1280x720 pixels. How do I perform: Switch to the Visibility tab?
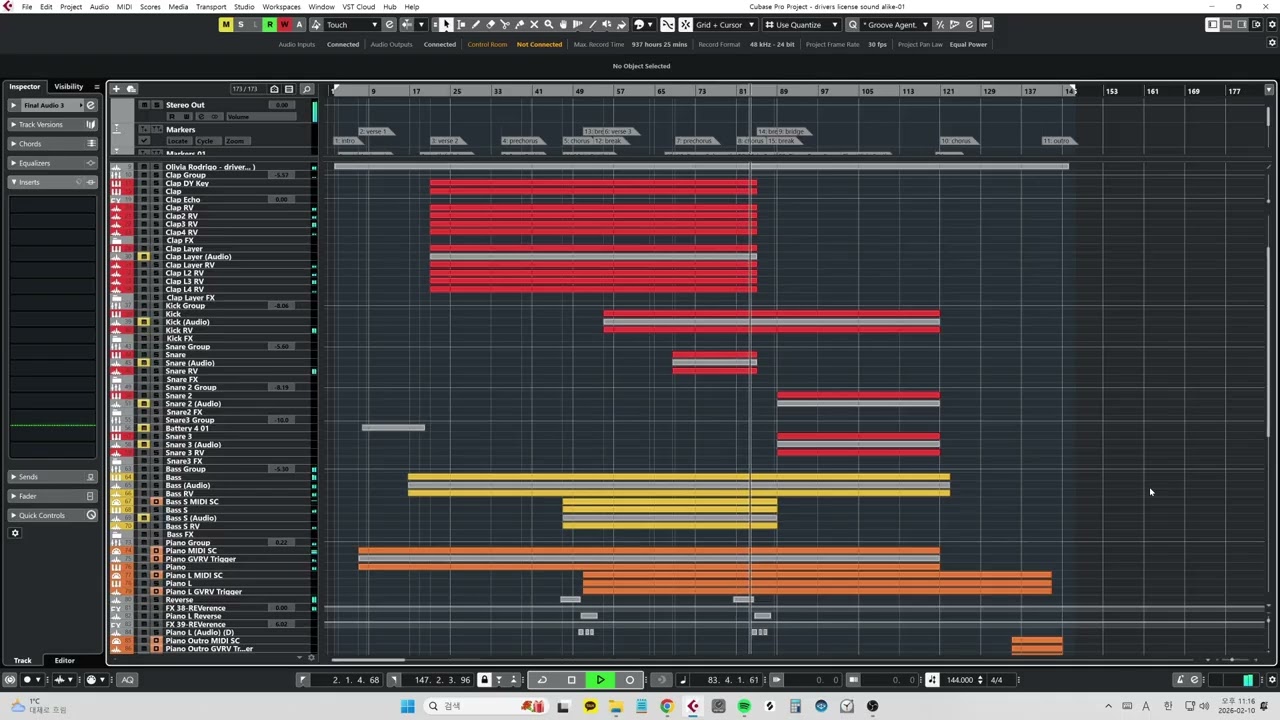[69, 87]
